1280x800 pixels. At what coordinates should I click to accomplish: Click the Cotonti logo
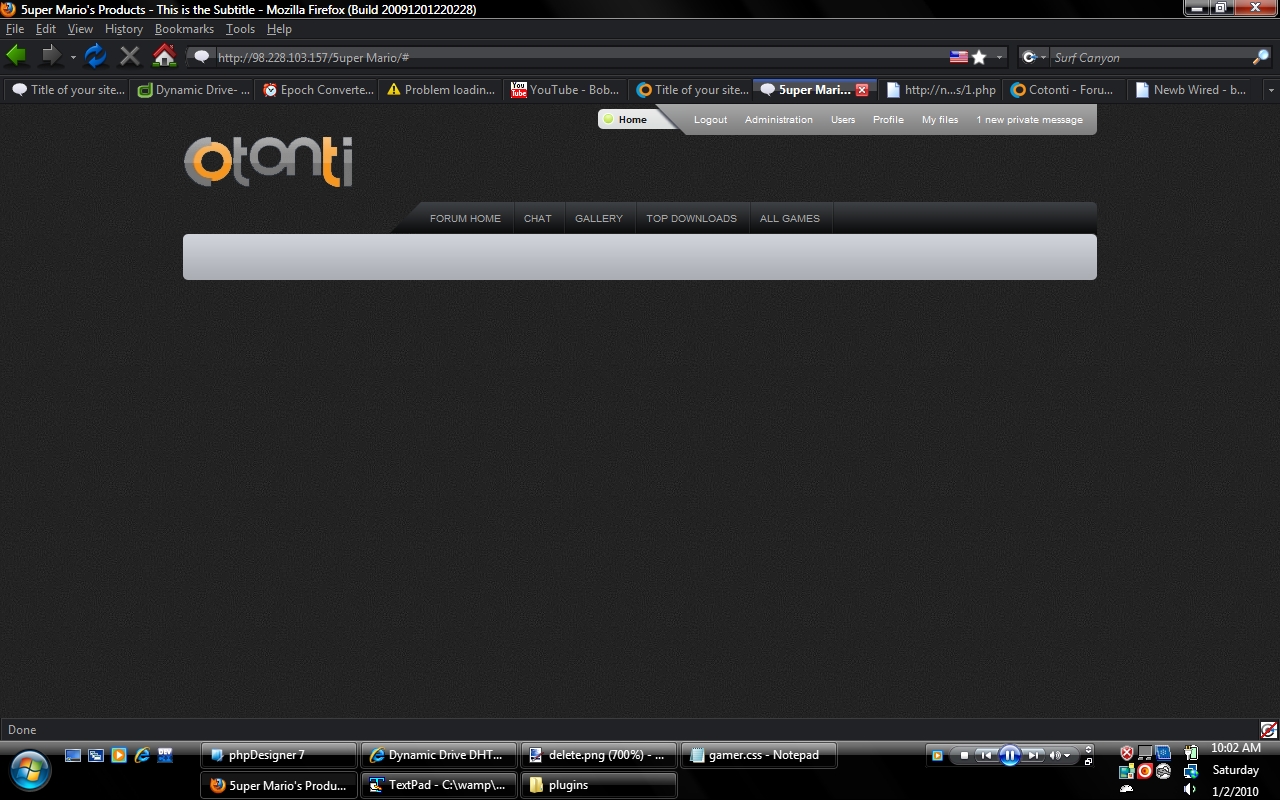[268, 162]
